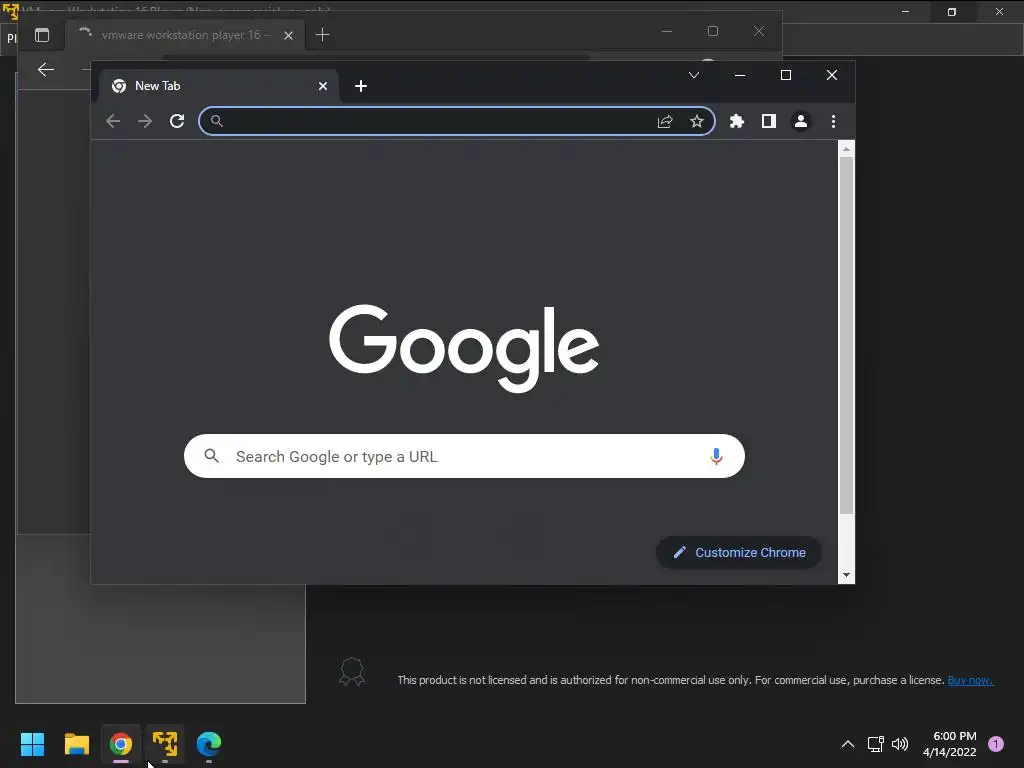This screenshot has height=768, width=1024.
Task: Close the vmware workstation player tab in Edge
Action: 288,35
